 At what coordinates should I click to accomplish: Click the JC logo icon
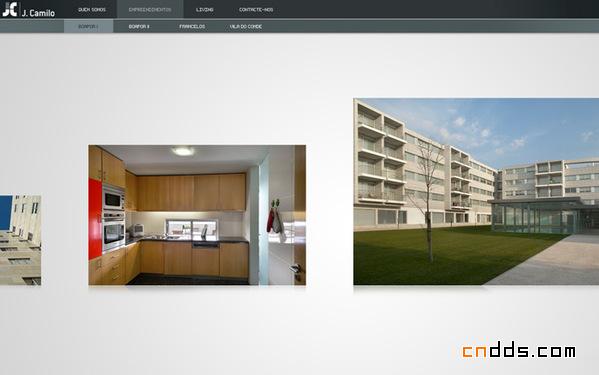click(10, 10)
